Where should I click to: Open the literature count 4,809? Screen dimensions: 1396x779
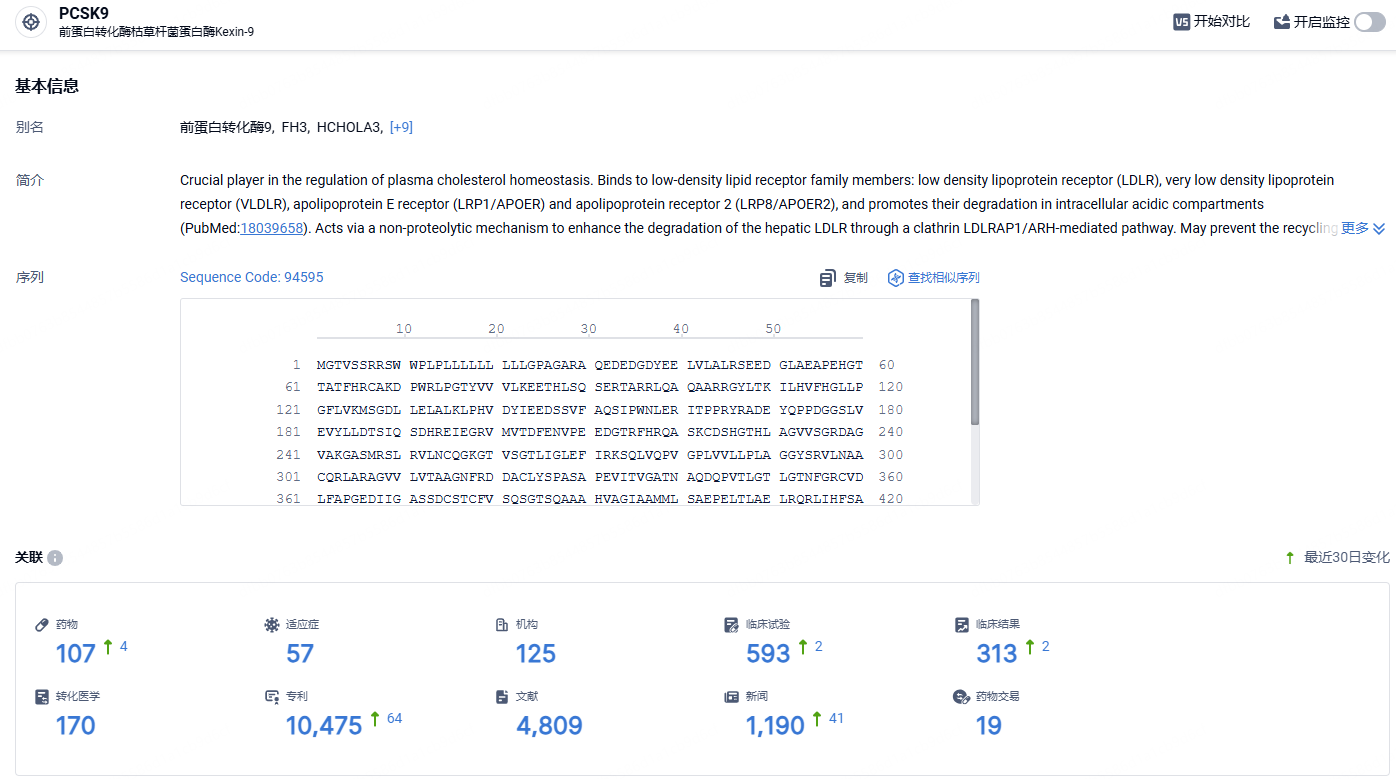(549, 725)
